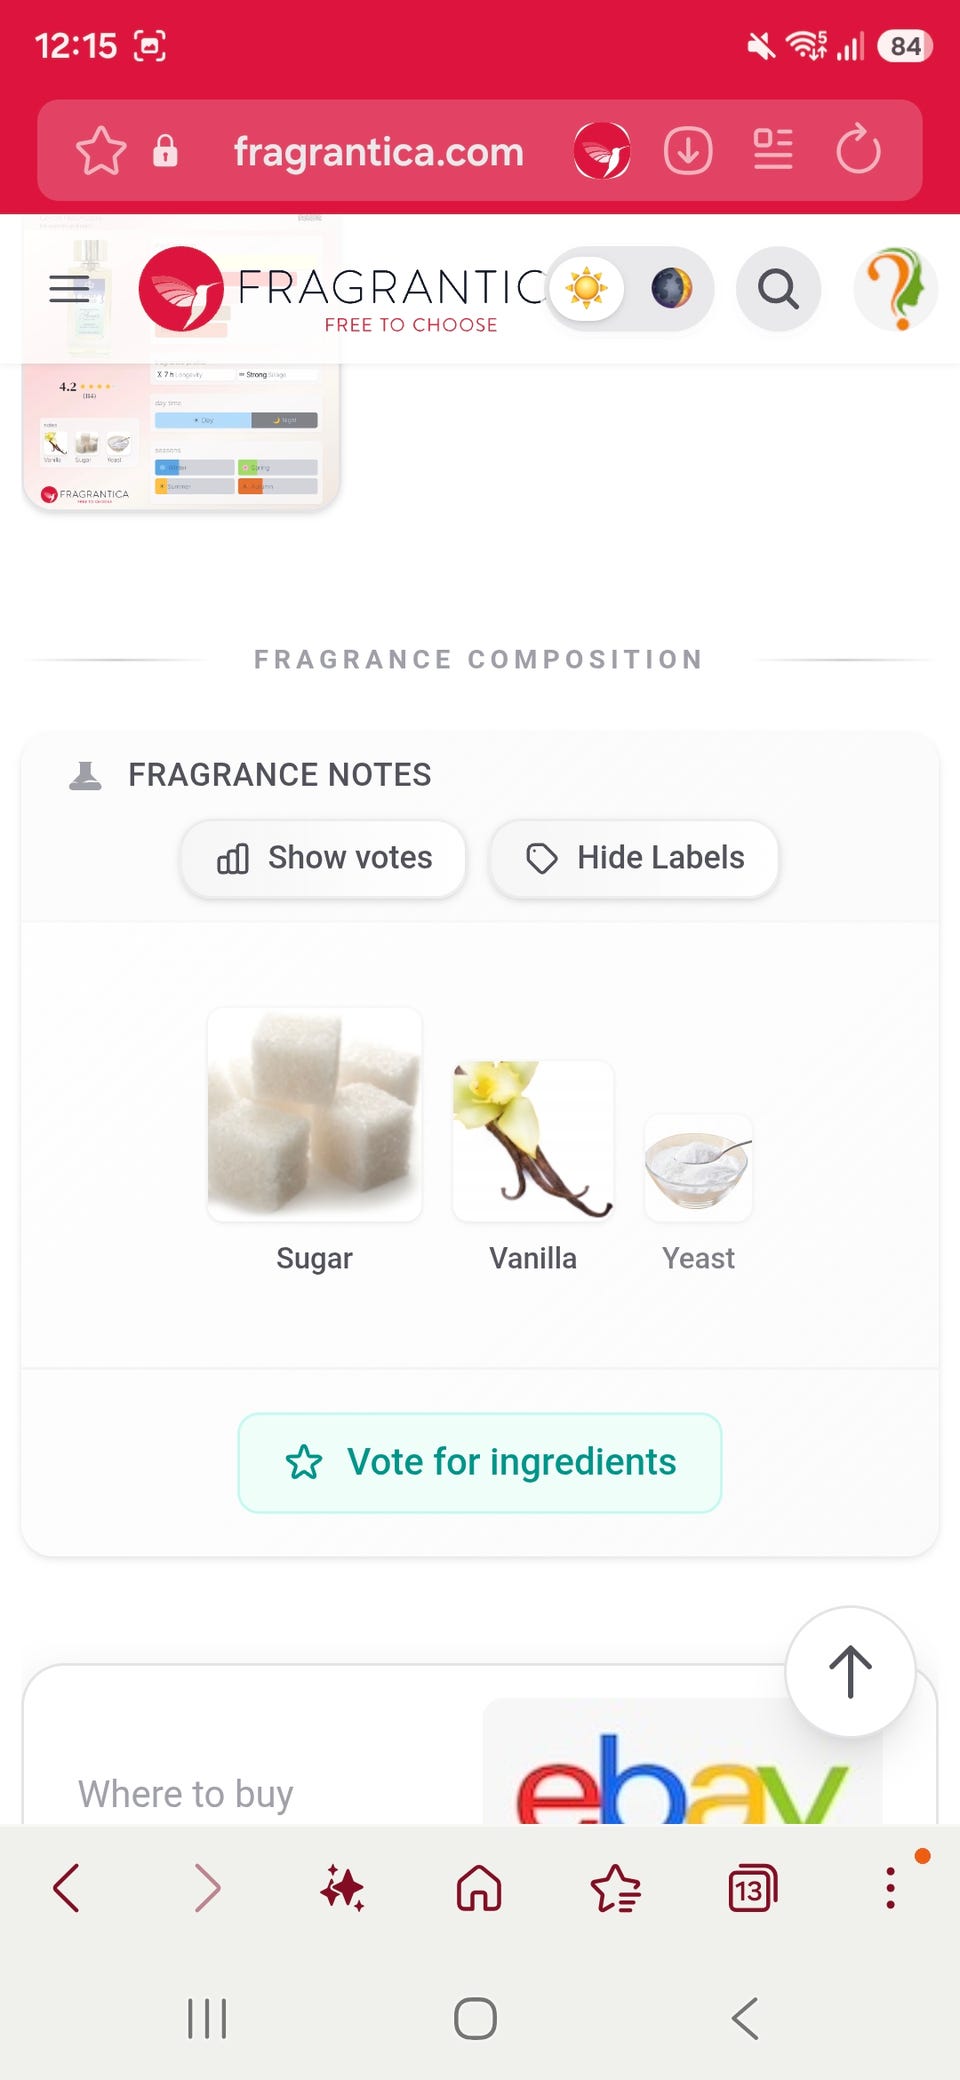This screenshot has width=960, height=2080.
Task: Open browser three-dot more menu
Action: [890, 1888]
